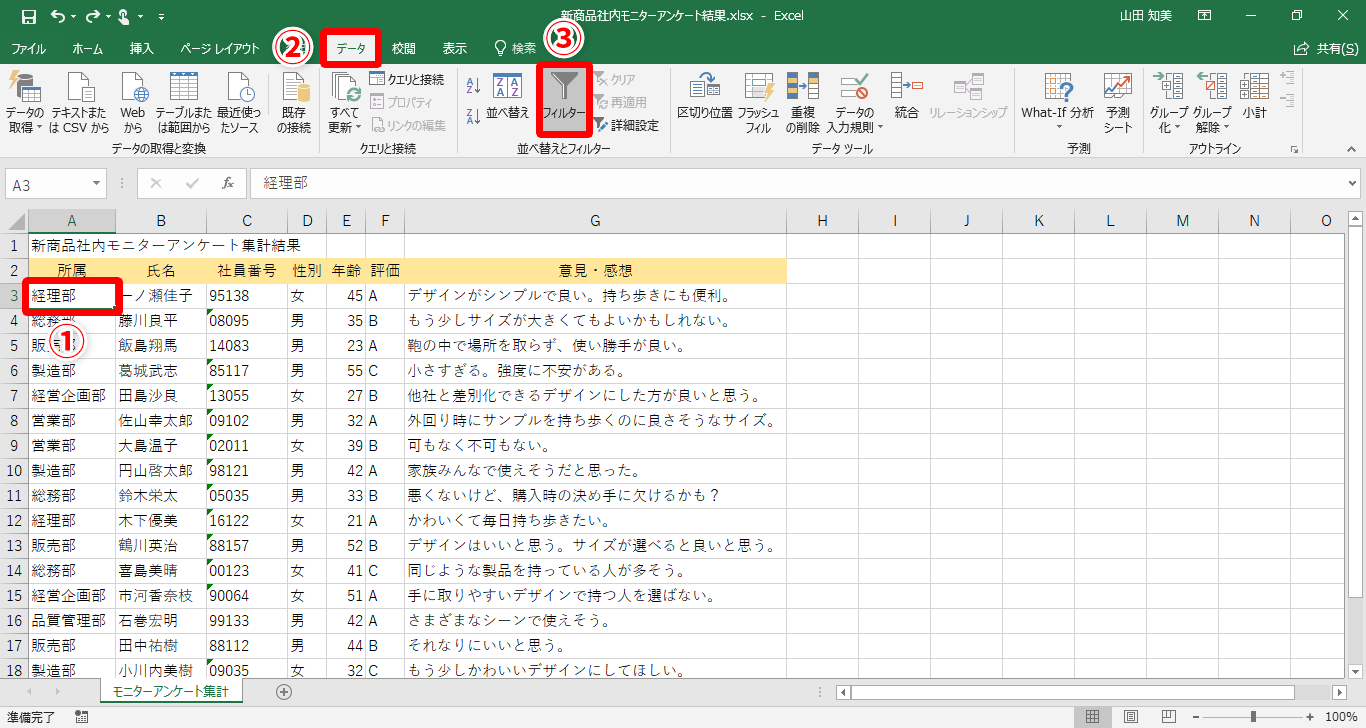
Task: Open 詳細設定 advanced filter
Action: (x=626, y=125)
